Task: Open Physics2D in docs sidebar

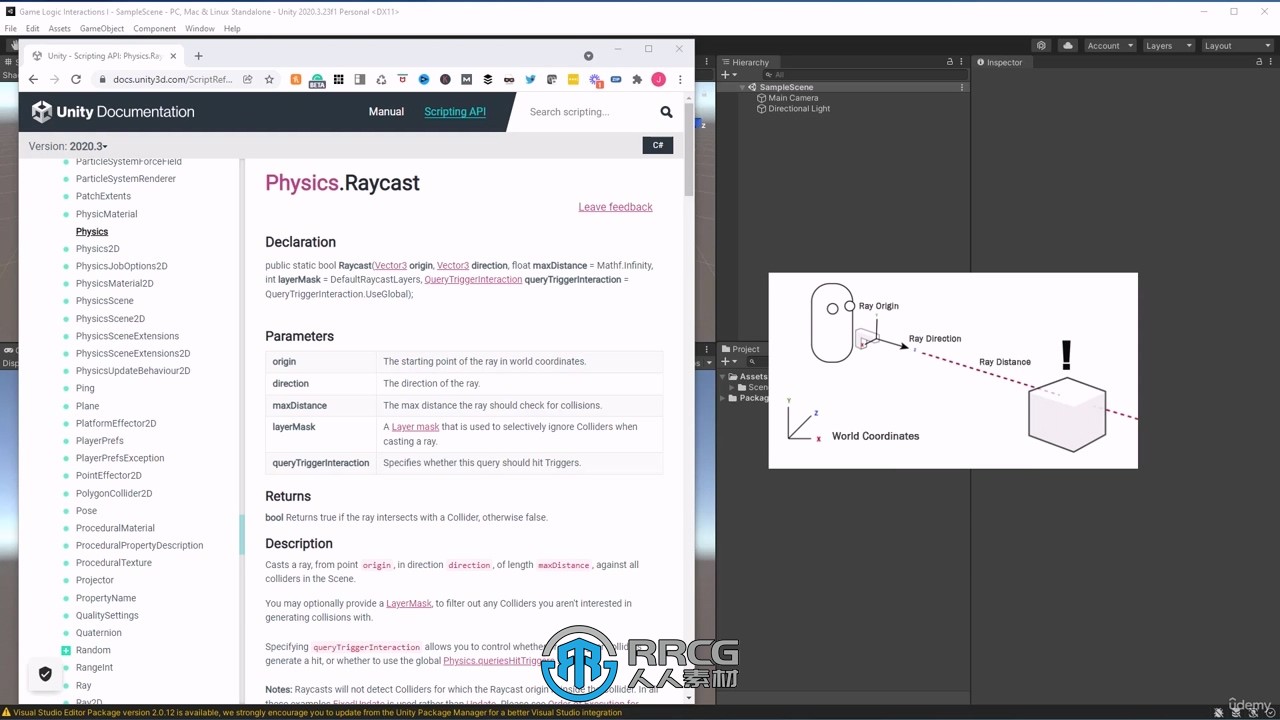Action: point(97,249)
